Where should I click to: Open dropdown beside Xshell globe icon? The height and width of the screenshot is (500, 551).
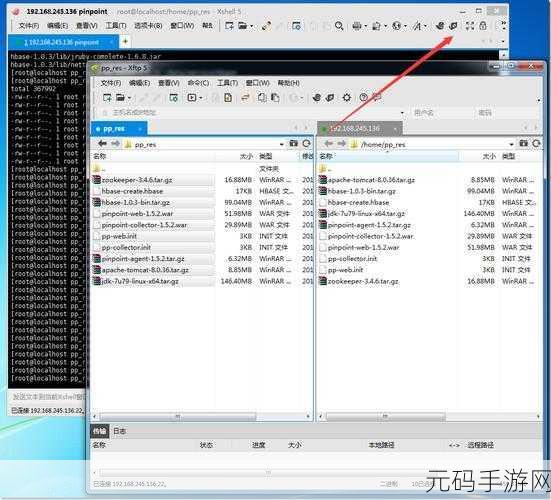[x=405, y=26]
